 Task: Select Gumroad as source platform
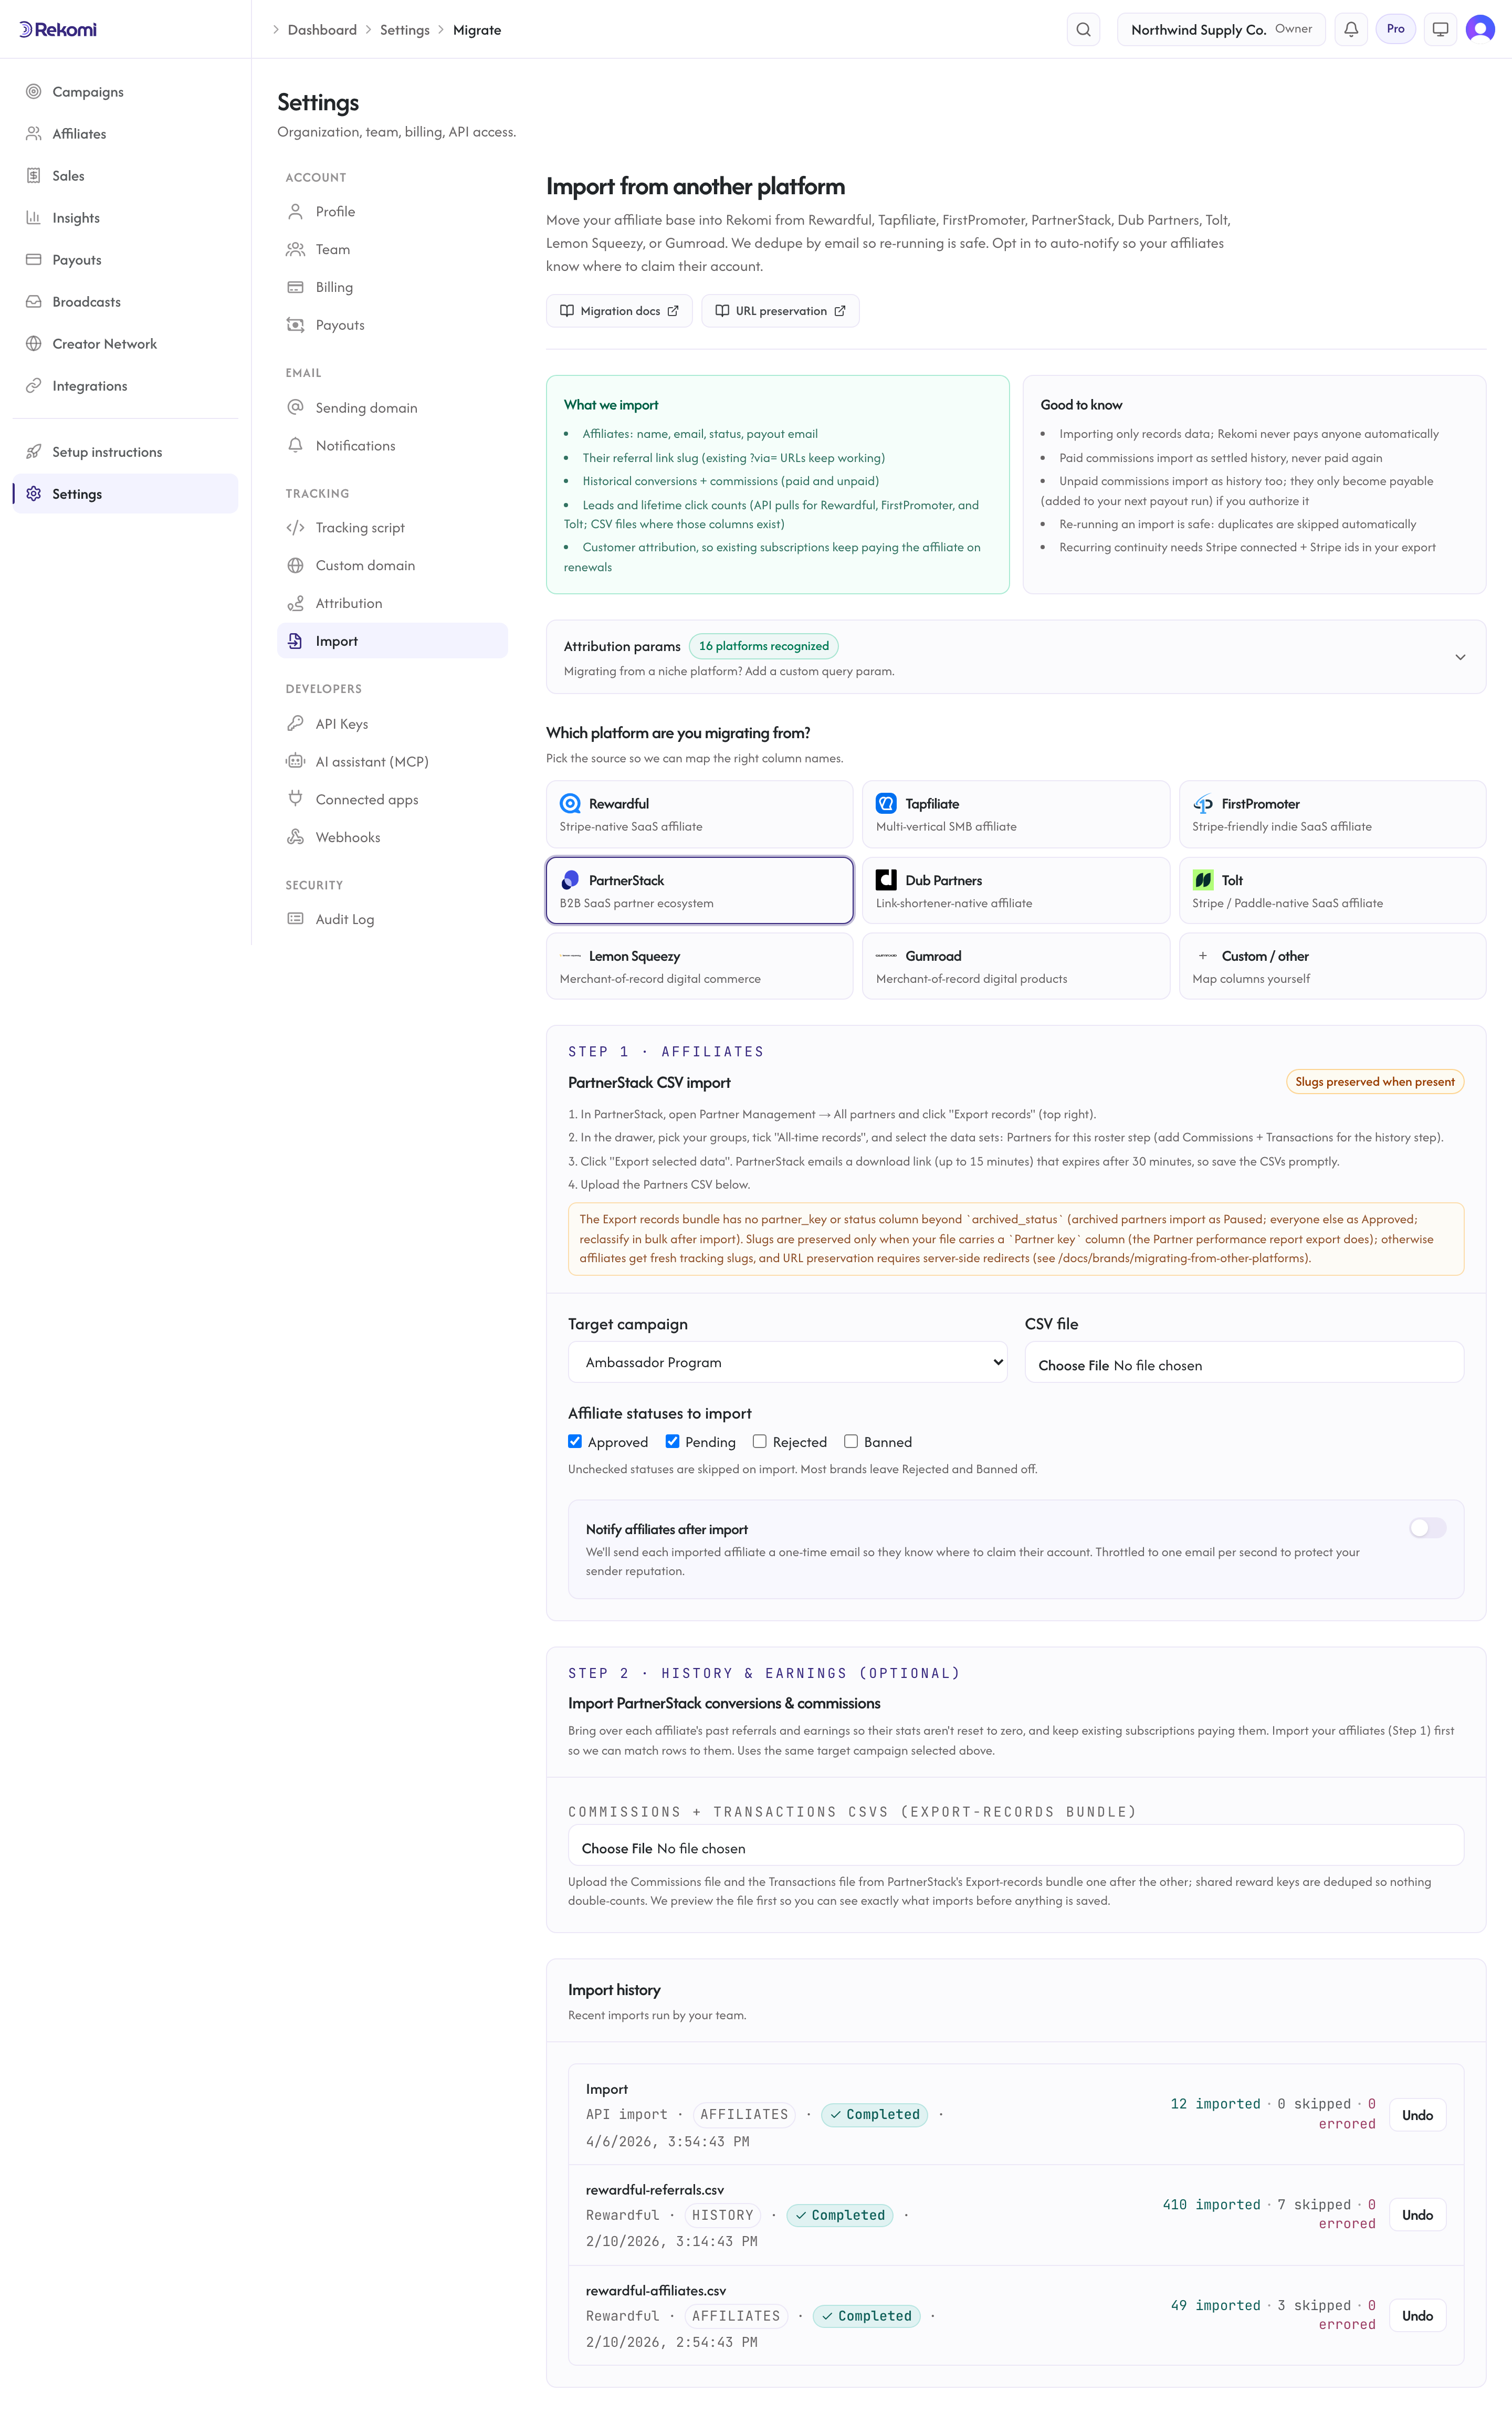coord(1015,967)
